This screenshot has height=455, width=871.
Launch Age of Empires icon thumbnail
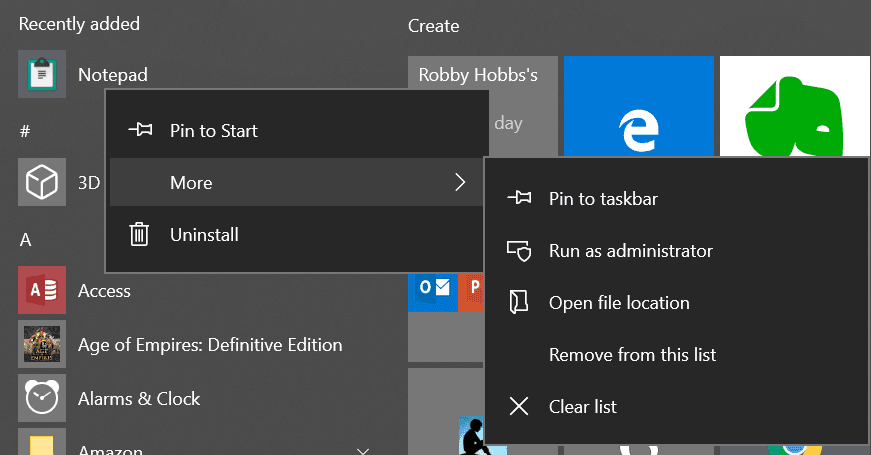pos(42,344)
